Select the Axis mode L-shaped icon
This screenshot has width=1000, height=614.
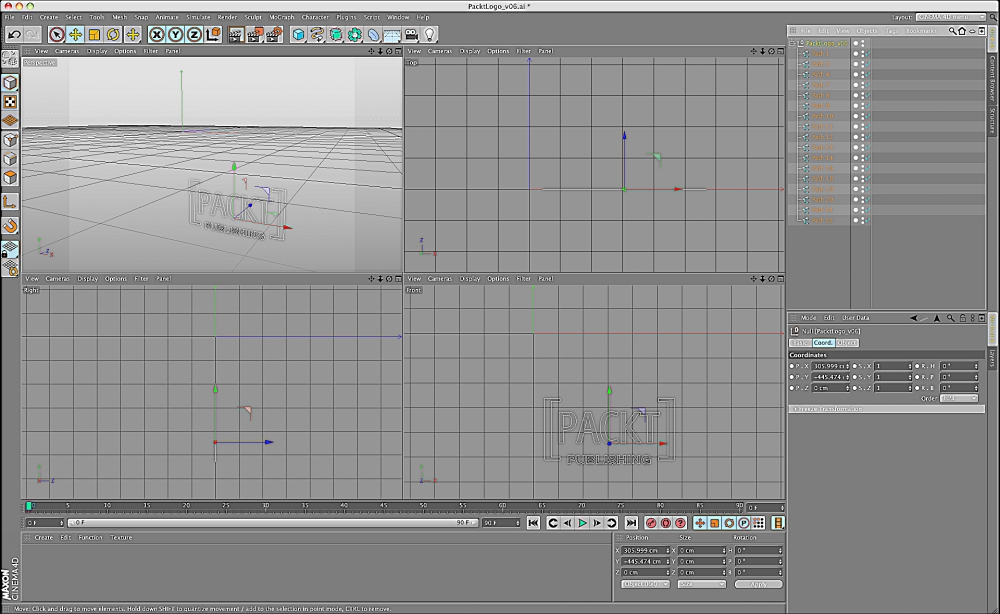(x=10, y=202)
